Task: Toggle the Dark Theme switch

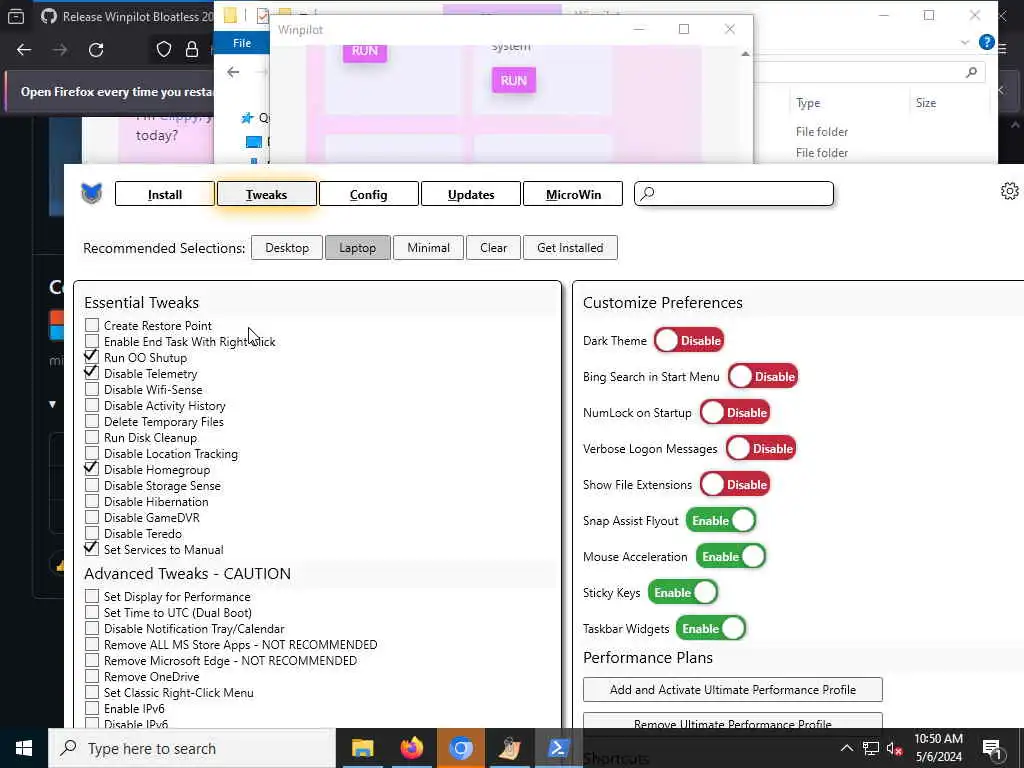Action: 689,340
